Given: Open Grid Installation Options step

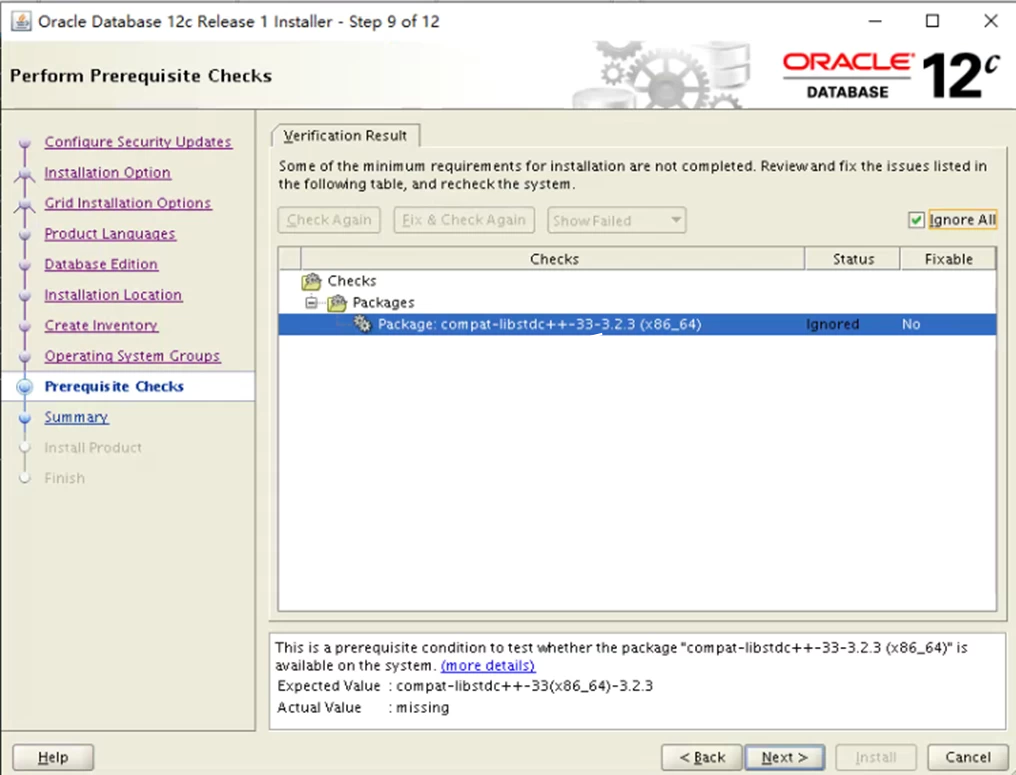Looking at the screenshot, I should 128,203.
